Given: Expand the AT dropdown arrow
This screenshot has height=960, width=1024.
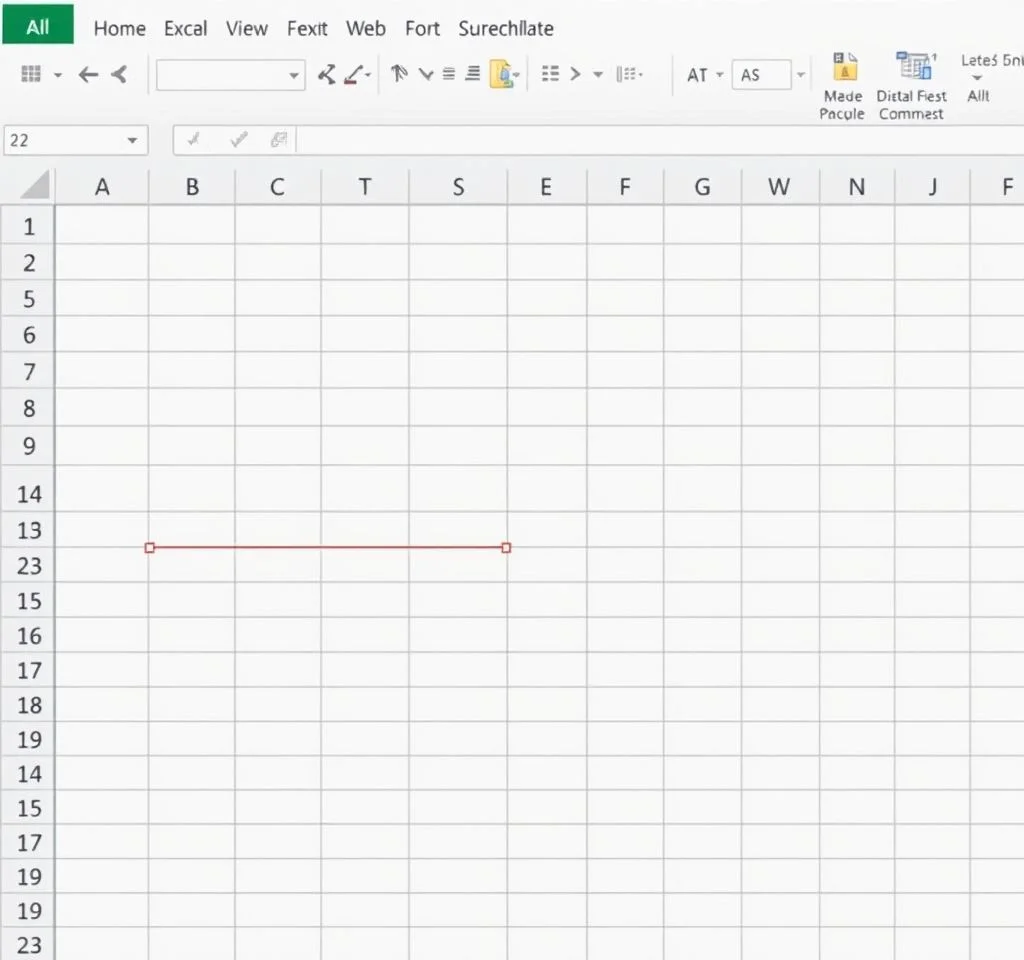Looking at the screenshot, I should (719, 75).
